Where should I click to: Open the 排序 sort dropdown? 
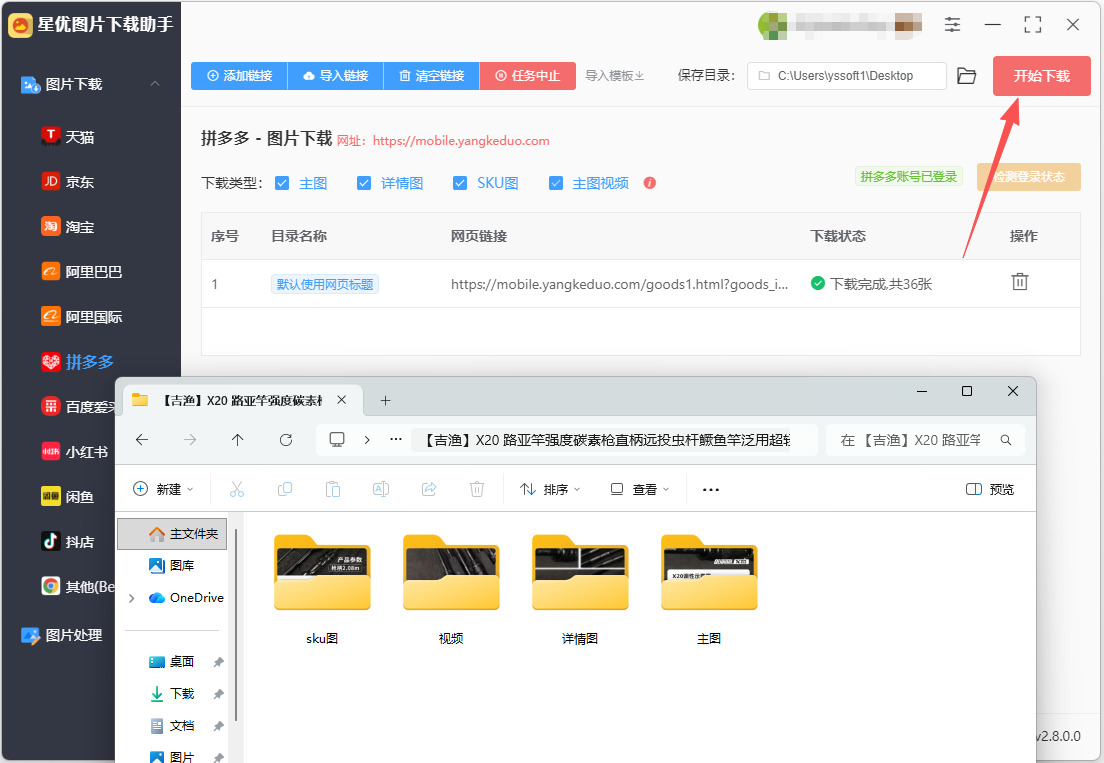click(550, 489)
